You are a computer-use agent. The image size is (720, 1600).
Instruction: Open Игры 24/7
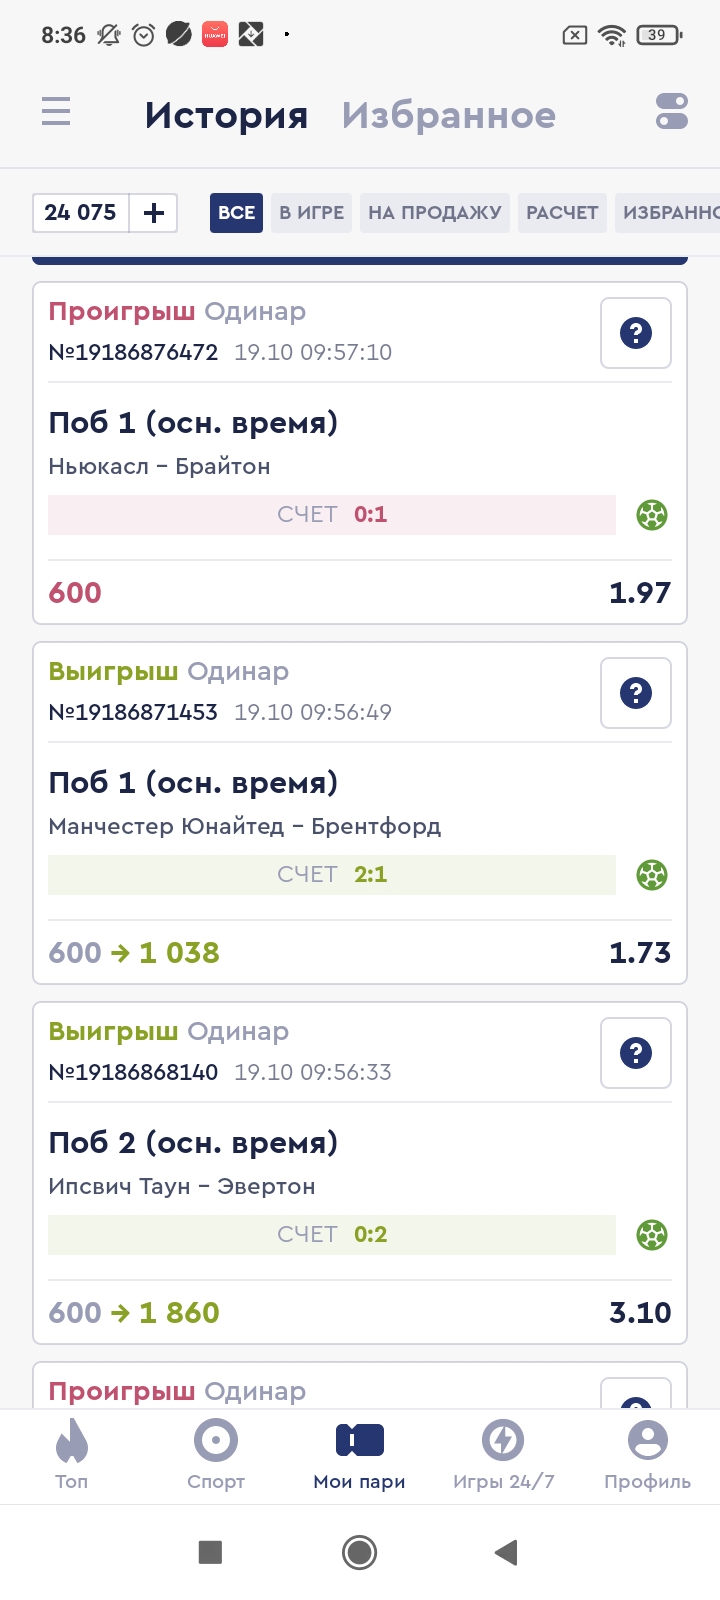[x=503, y=1455]
